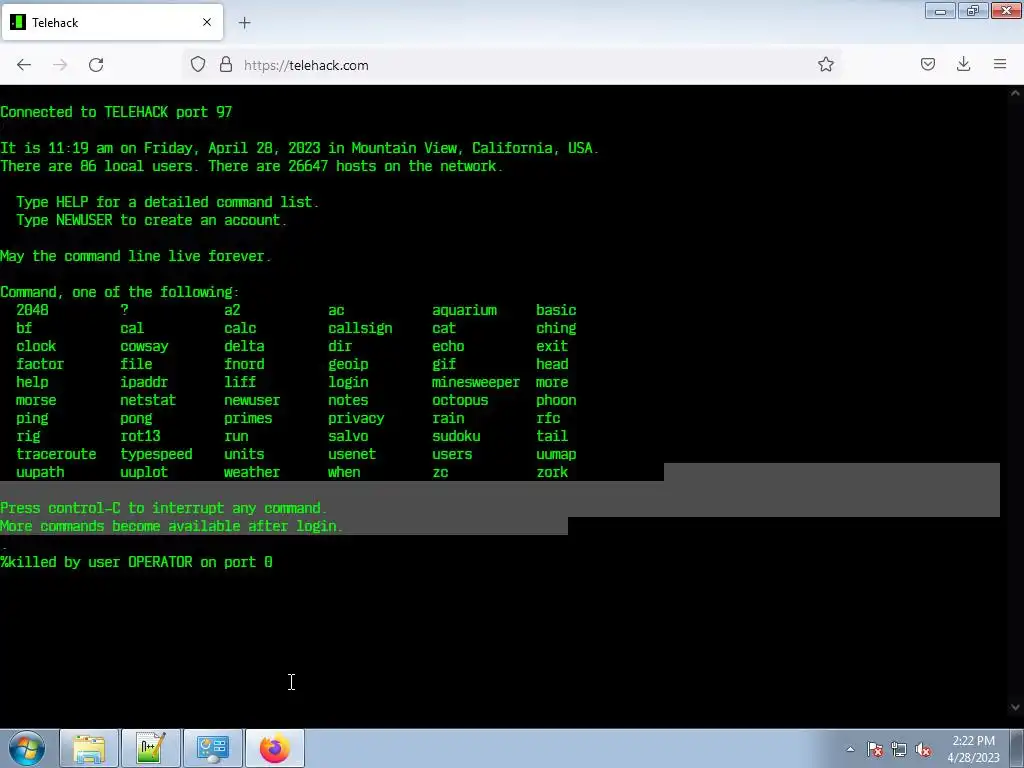Click '%killed by user OPERATOR' line
Image resolution: width=1024 pixels, height=768 pixels.
point(136,562)
